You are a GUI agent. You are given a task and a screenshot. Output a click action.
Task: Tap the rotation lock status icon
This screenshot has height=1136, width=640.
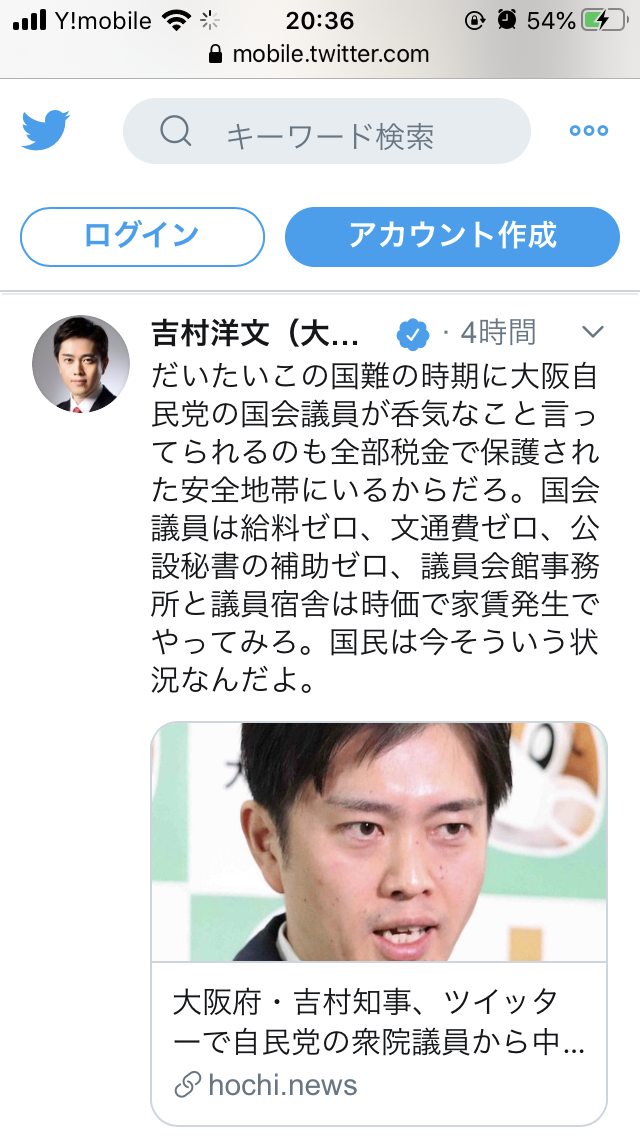[x=475, y=20]
